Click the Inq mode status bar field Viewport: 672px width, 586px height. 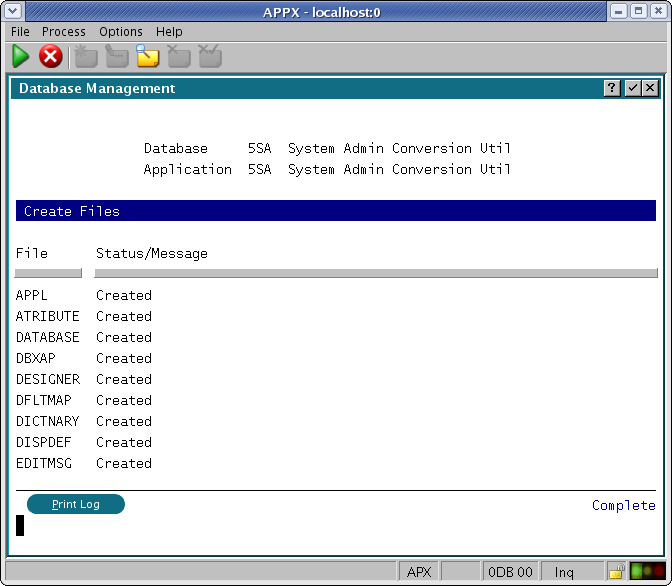pyautogui.click(x=565, y=572)
